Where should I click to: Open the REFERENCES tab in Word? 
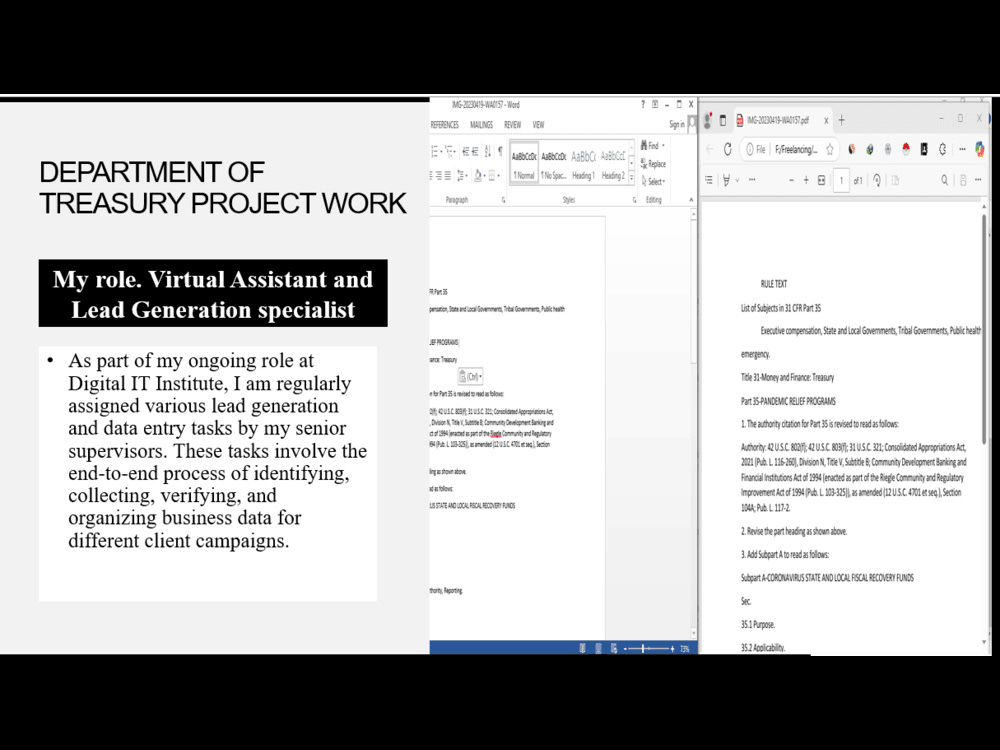point(445,125)
